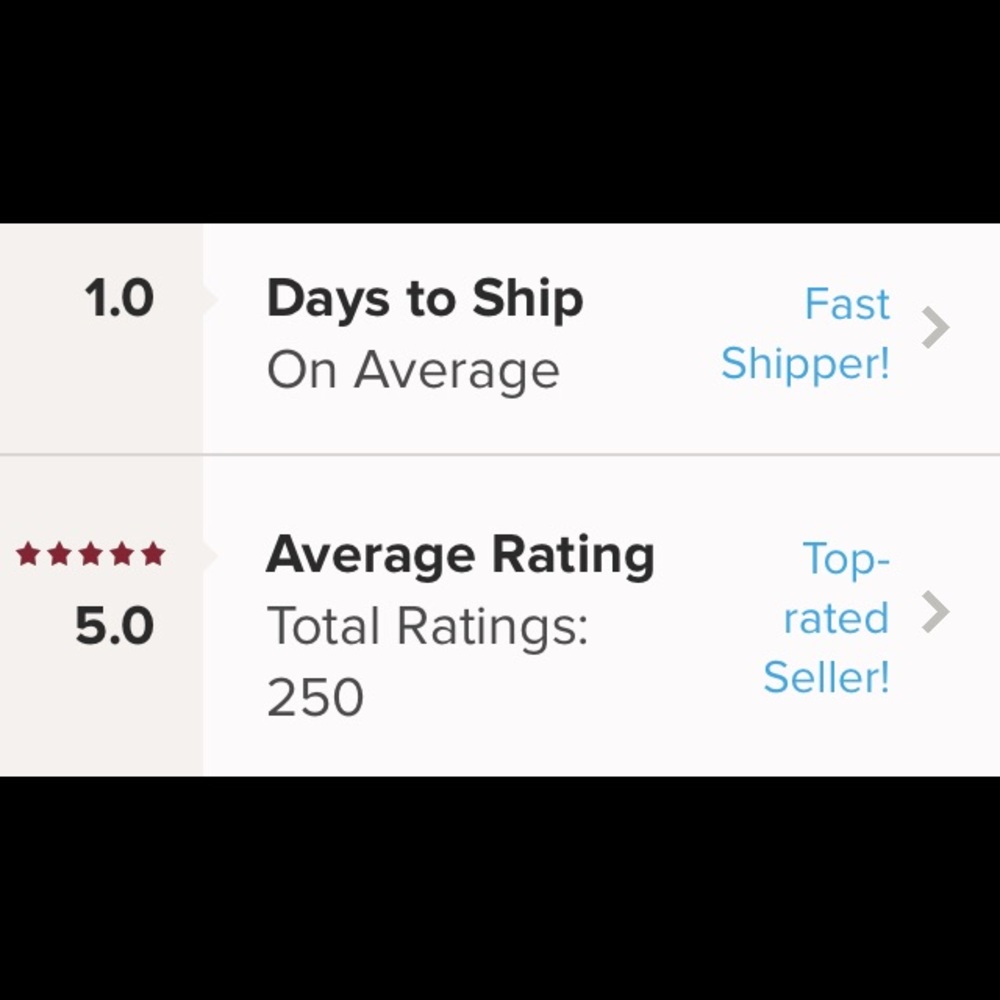
Task: Expand the Days to Ship row chevron
Action: click(934, 328)
